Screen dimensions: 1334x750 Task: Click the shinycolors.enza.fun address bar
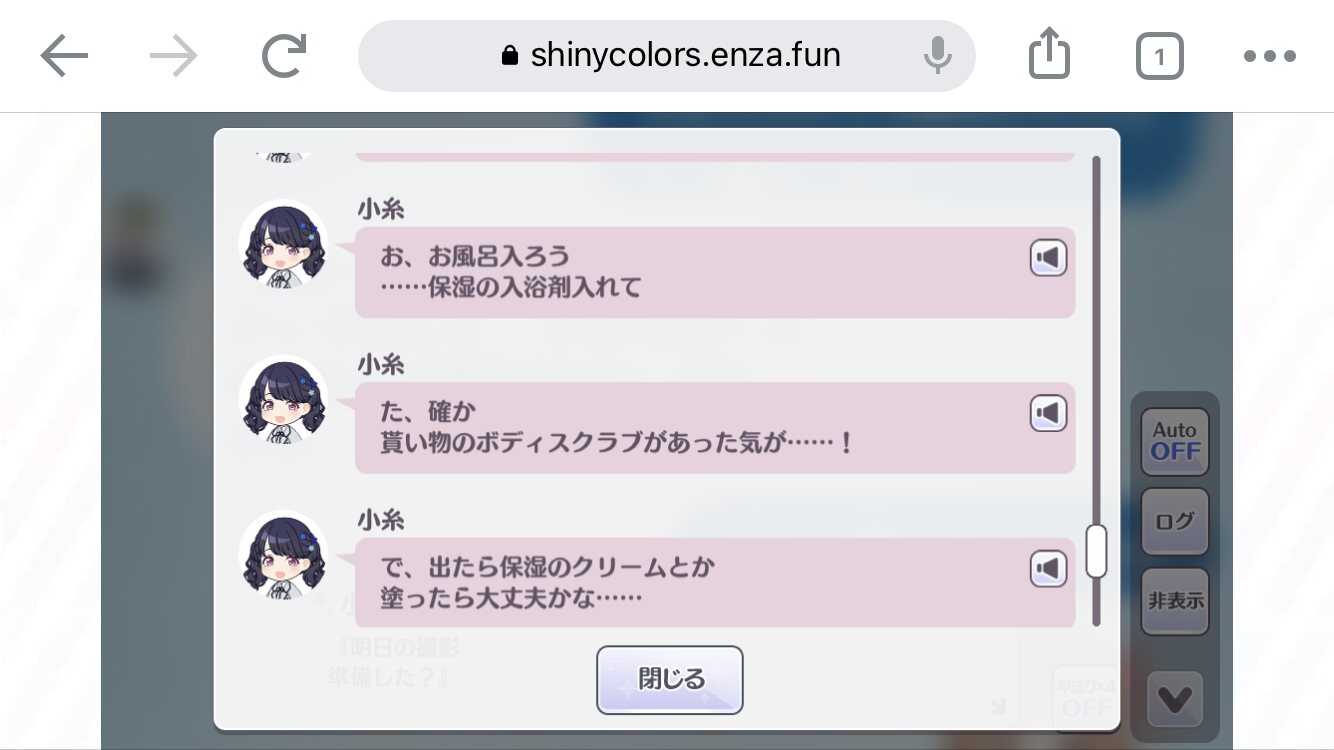(667, 56)
